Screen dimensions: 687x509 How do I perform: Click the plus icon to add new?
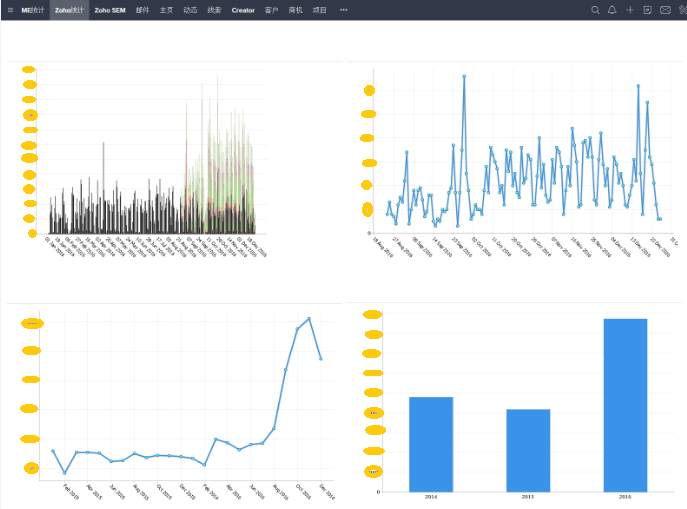(630, 10)
